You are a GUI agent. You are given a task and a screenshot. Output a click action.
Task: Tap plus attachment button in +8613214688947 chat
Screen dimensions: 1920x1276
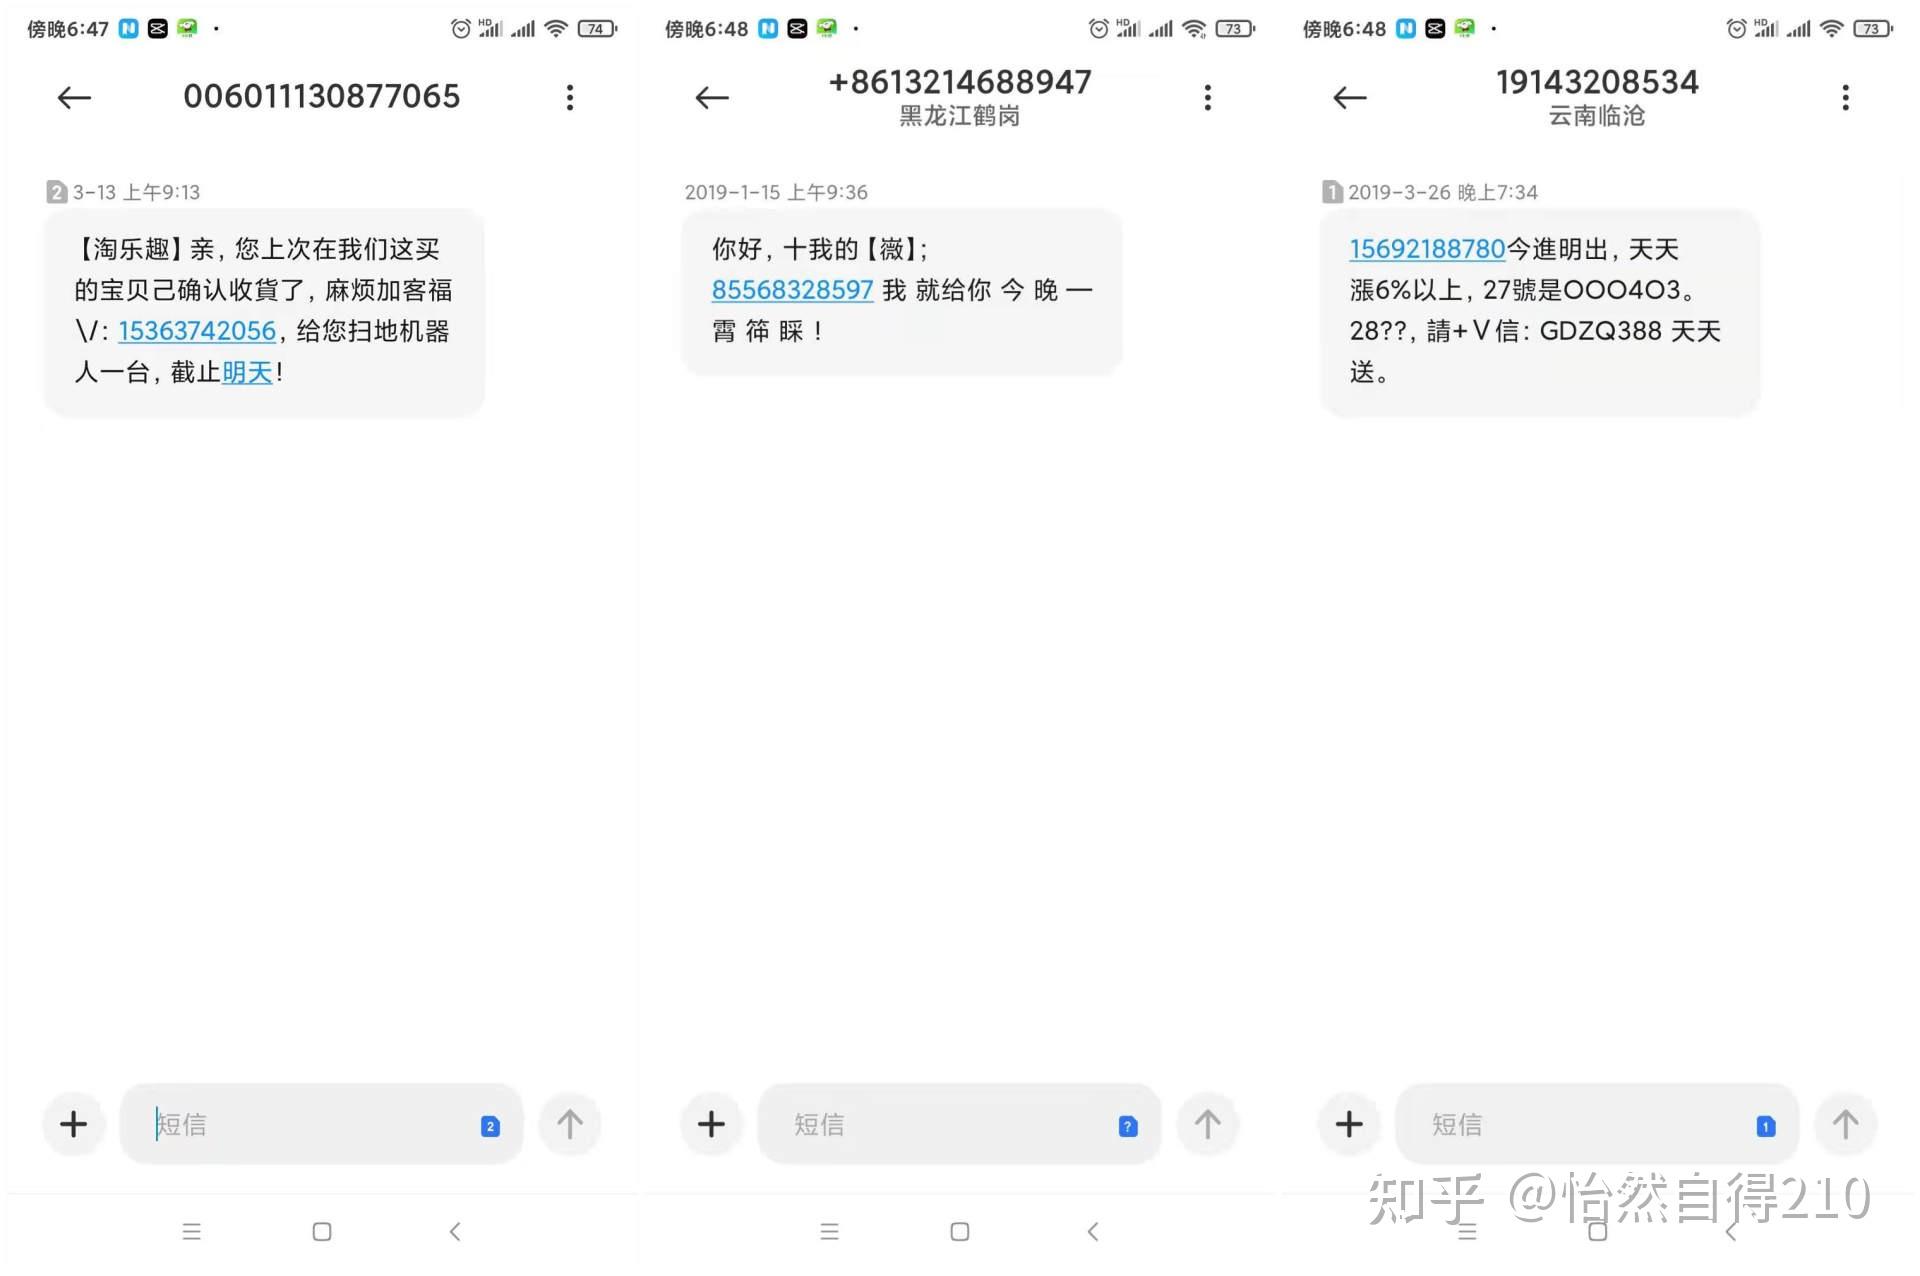[711, 1124]
